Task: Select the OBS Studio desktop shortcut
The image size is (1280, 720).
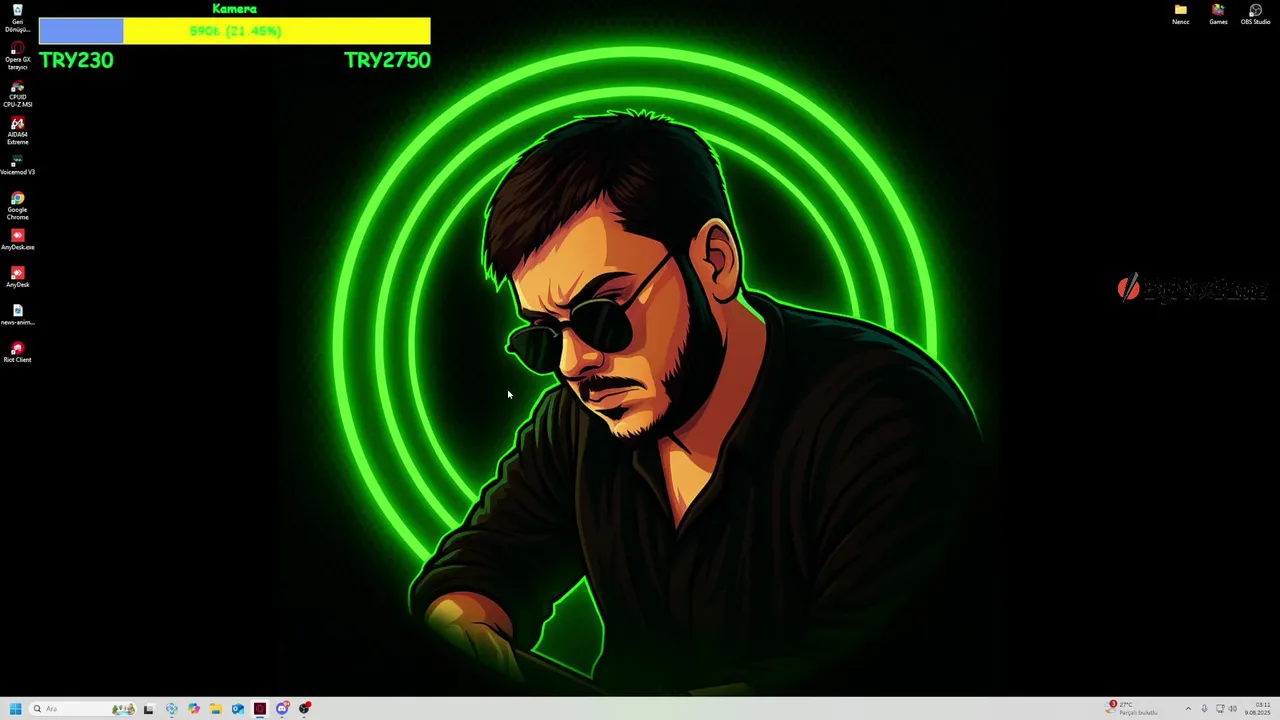Action: point(1255,14)
